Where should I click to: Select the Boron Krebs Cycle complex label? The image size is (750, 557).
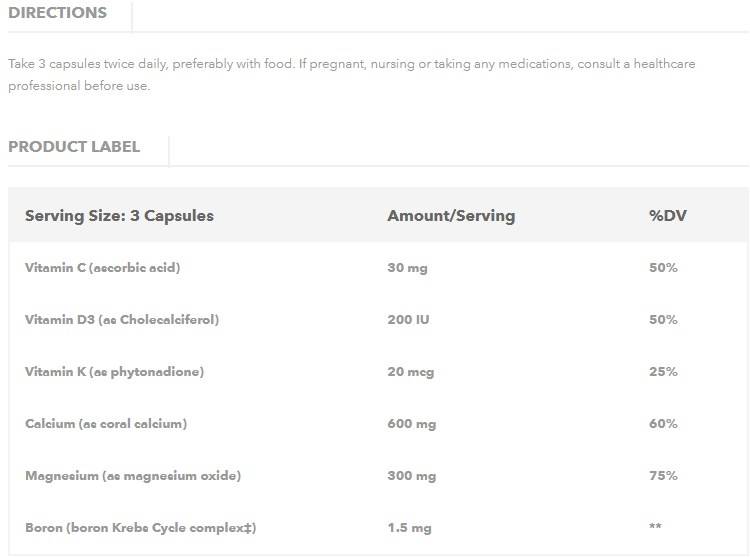(140, 527)
